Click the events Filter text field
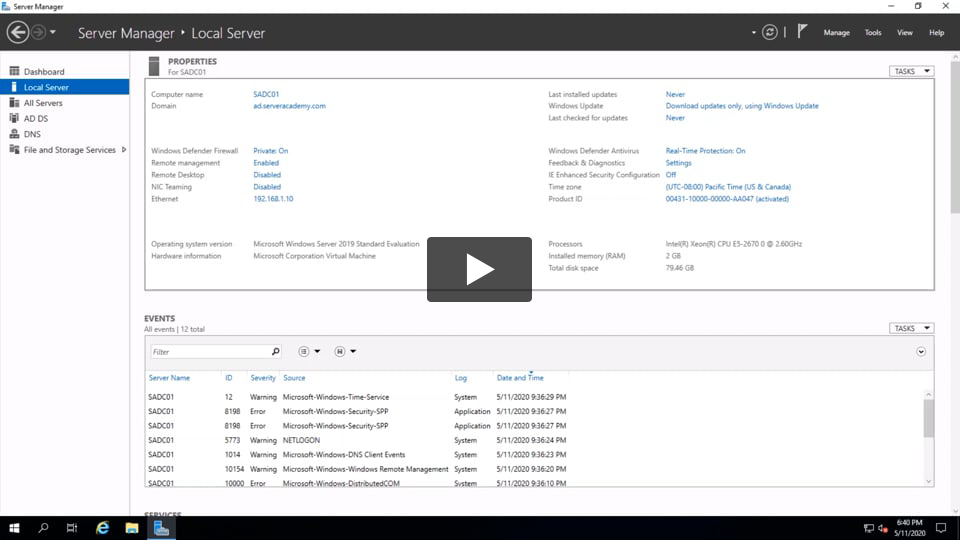Image resolution: width=960 pixels, height=540 pixels. click(x=210, y=352)
